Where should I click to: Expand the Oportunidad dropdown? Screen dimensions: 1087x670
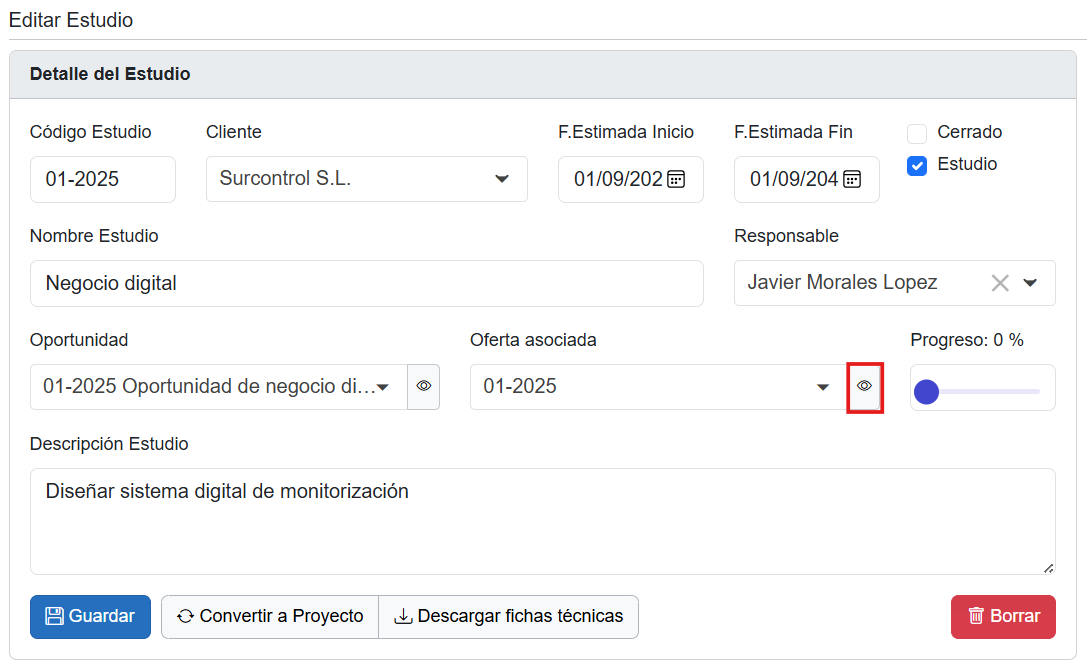382,387
